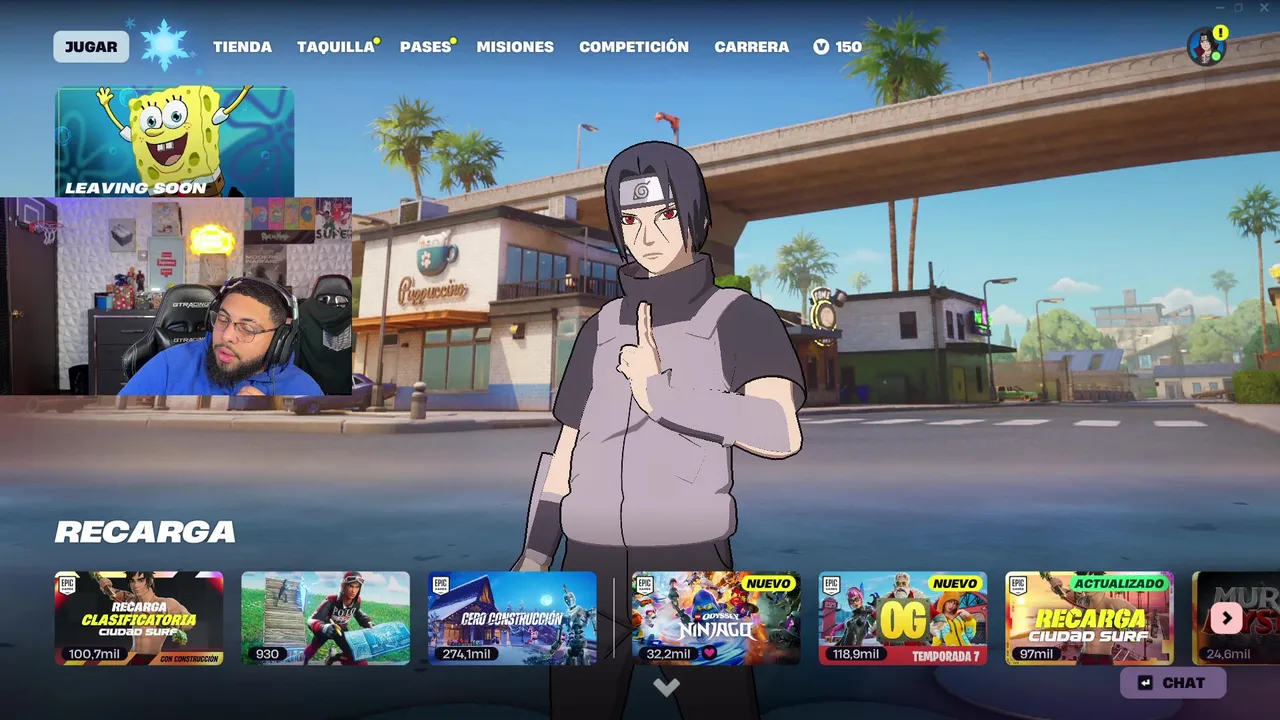The width and height of the screenshot is (1280, 720).
Task: Open the SpongeBob Leaving Soon banner
Action: 174,142
